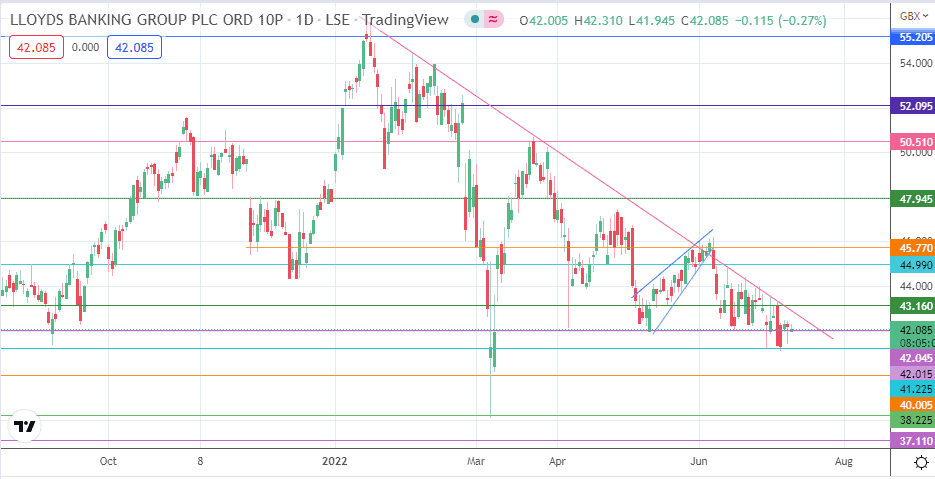Click the 2022 label on time axis

point(335,461)
